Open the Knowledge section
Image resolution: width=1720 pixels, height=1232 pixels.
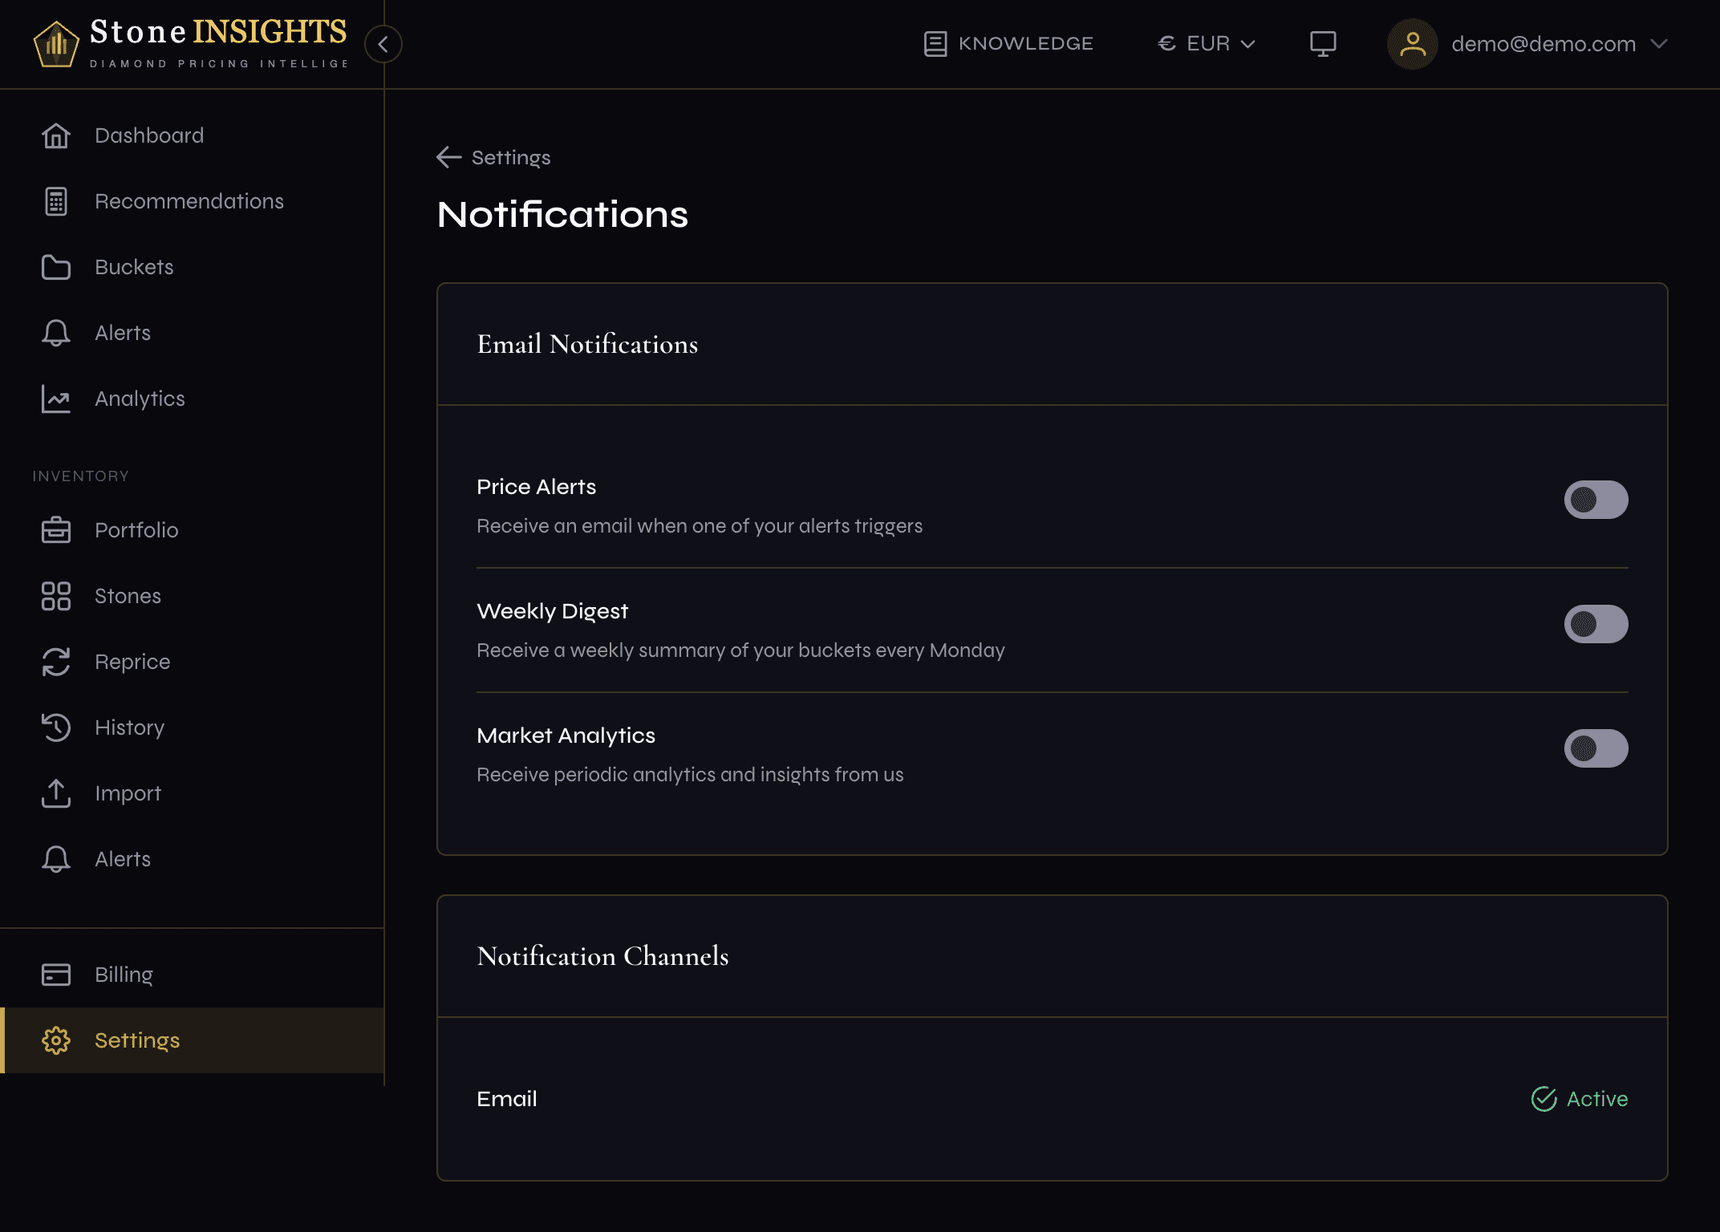(1008, 43)
